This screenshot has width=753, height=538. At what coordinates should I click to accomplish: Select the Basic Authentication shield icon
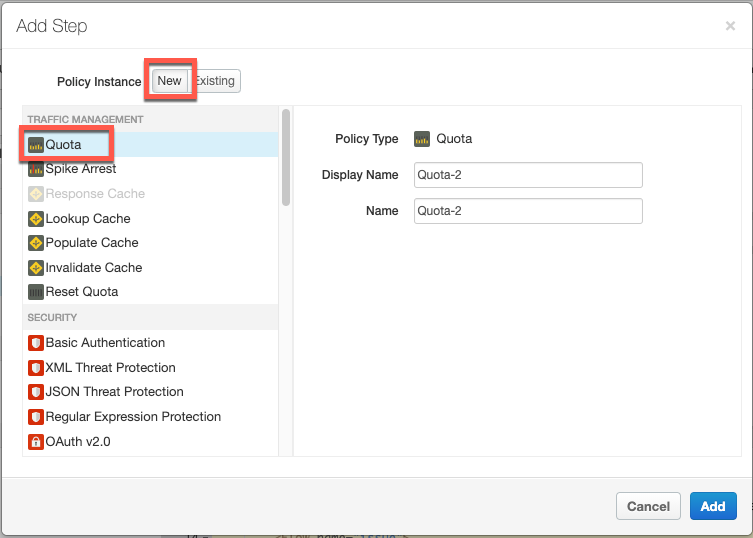36,343
